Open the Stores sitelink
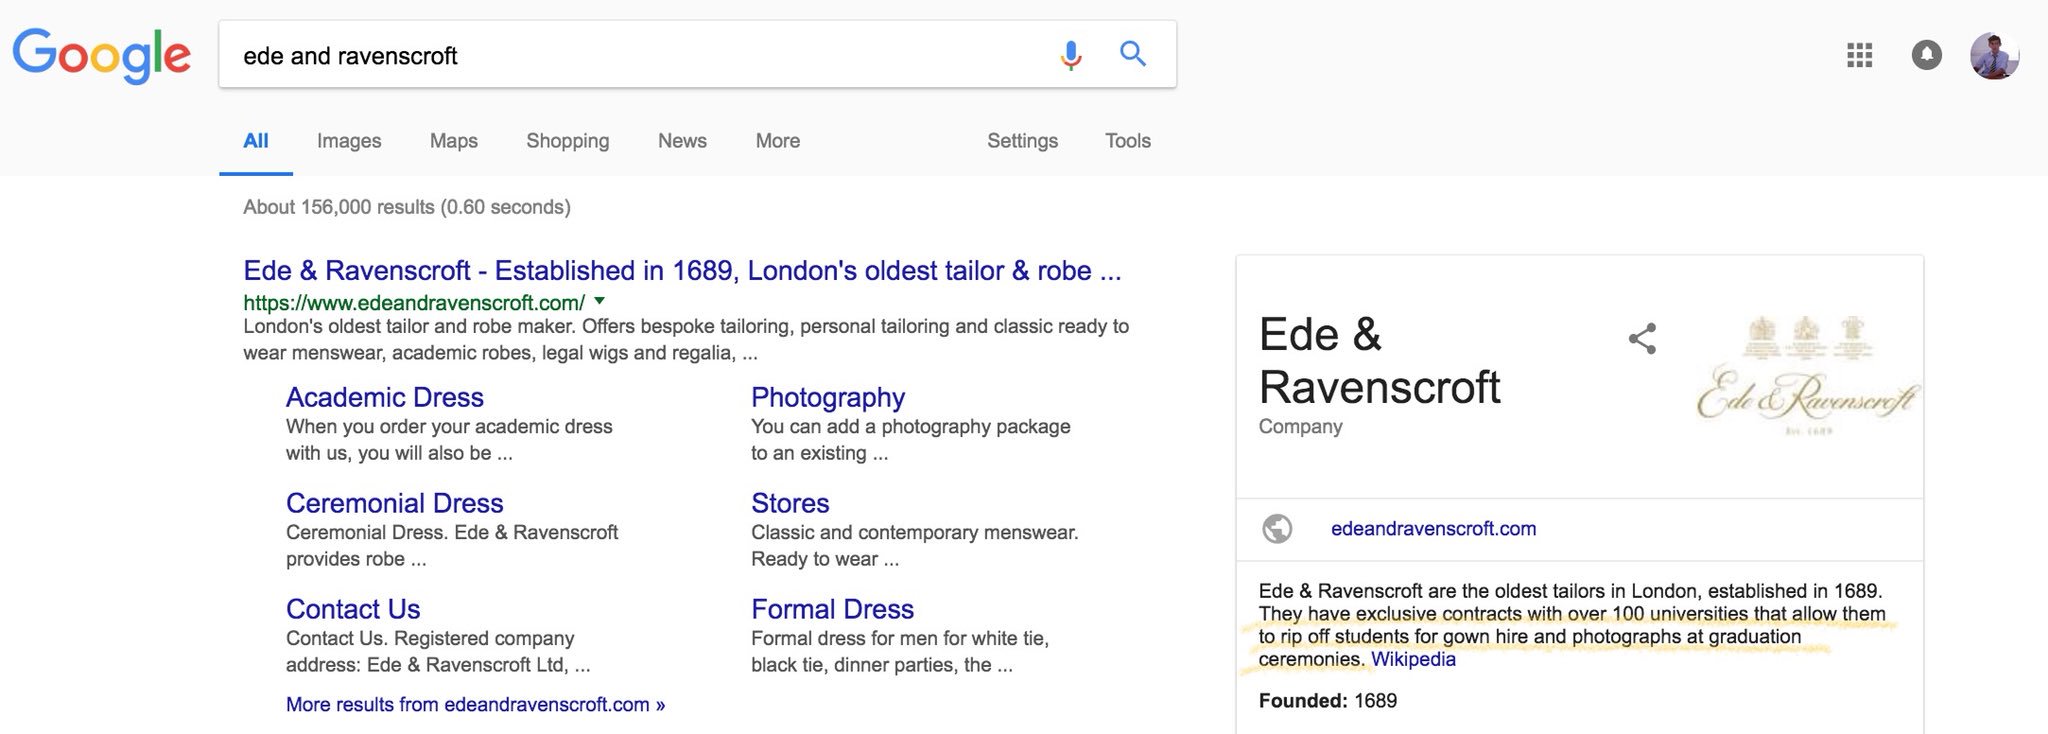 [x=790, y=503]
